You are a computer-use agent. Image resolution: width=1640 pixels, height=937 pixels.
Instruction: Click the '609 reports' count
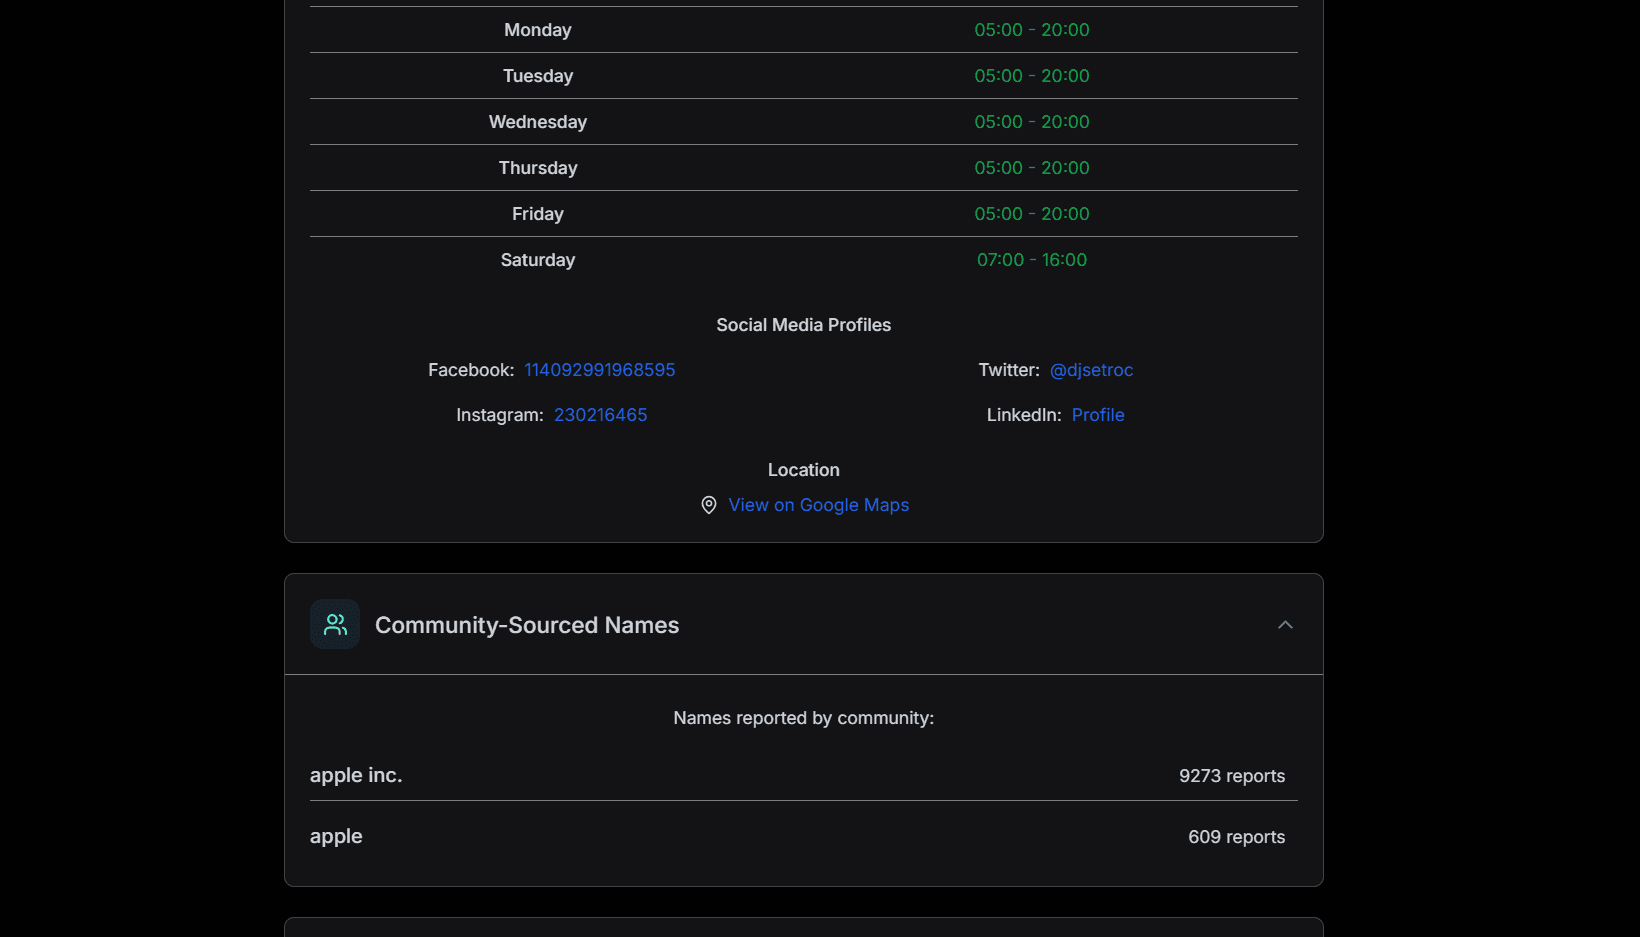(1237, 837)
